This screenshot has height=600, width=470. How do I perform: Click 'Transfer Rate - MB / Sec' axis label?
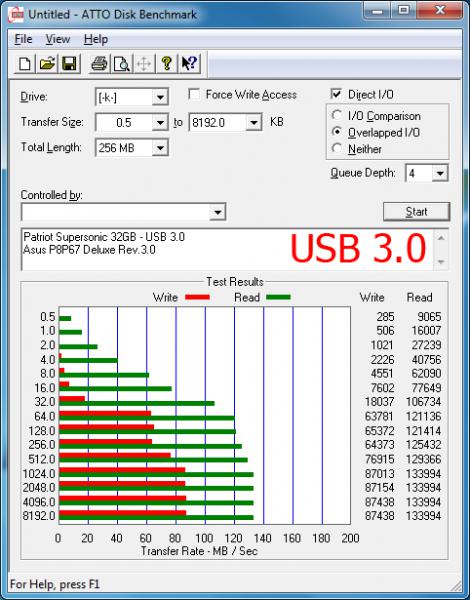(x=199, y=551)
